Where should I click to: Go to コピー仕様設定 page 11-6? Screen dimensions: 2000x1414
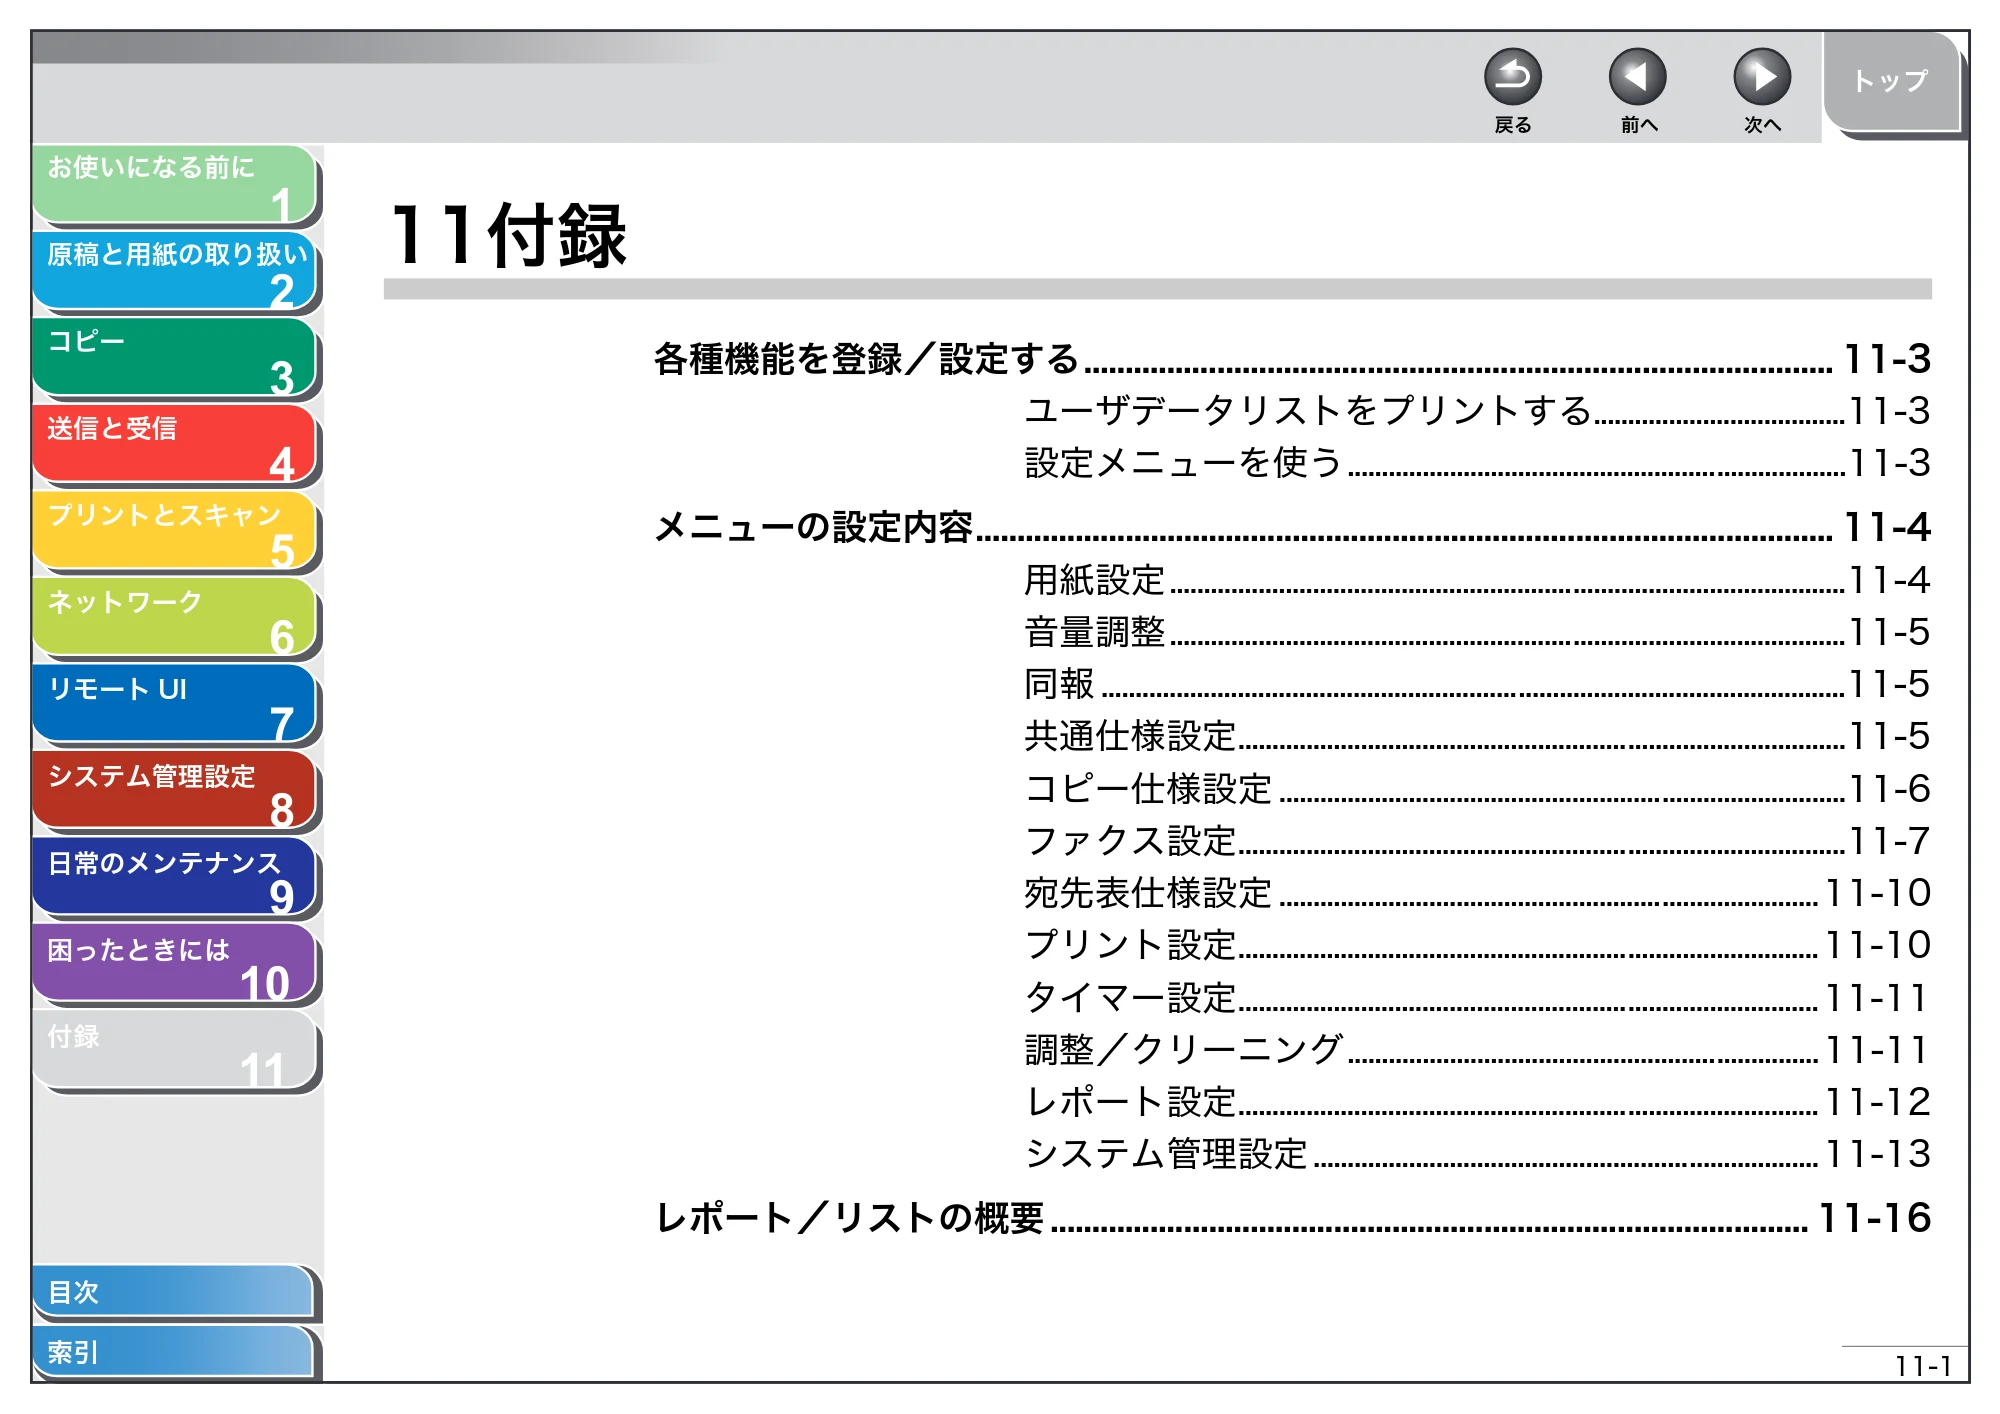[x=1477, y=789]
